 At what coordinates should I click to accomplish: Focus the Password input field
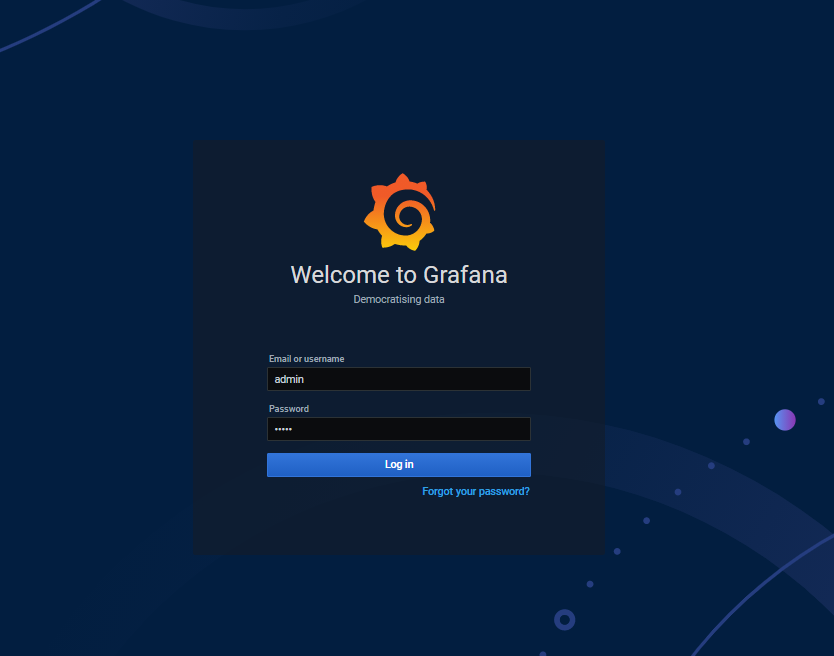pos(399,429)
